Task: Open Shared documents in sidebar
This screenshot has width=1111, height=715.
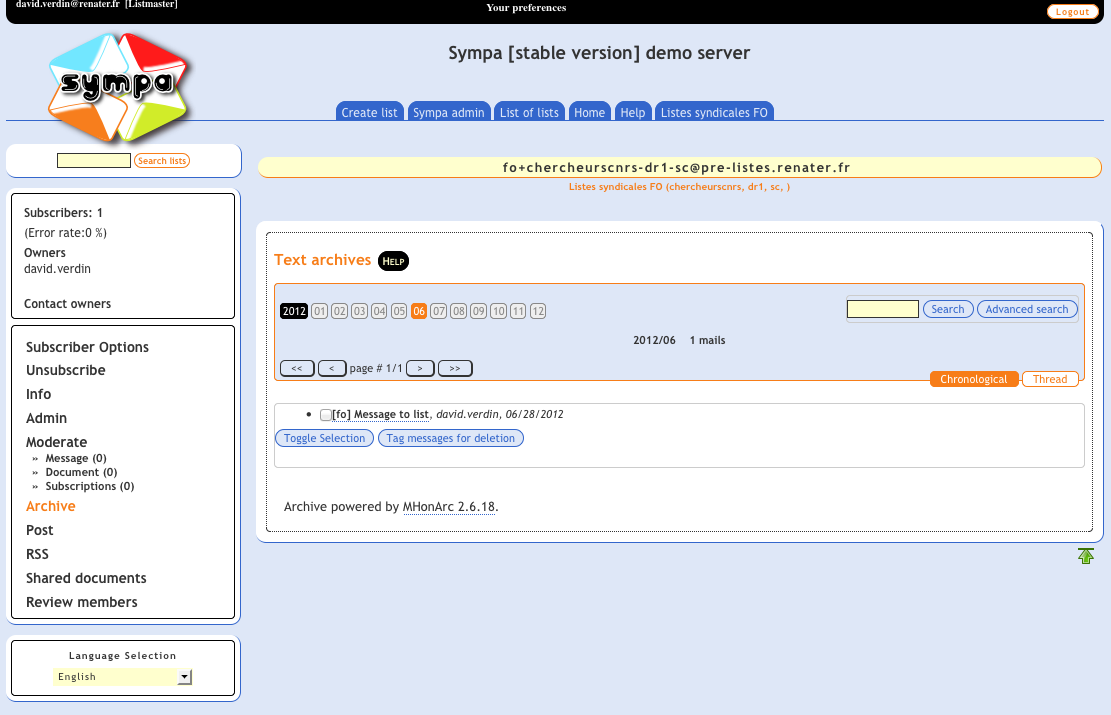Action: point(86,578)
